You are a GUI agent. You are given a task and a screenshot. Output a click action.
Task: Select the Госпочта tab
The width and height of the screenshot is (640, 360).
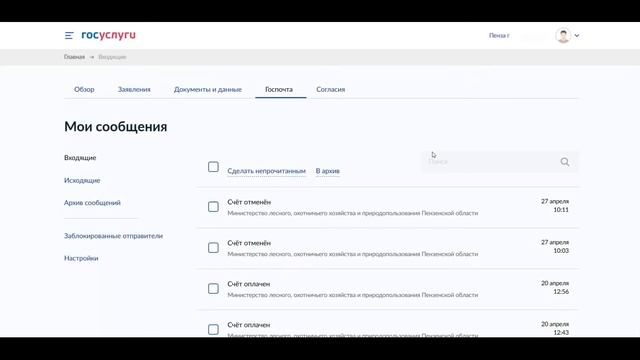pyautogui.click(x=279, y=89)
